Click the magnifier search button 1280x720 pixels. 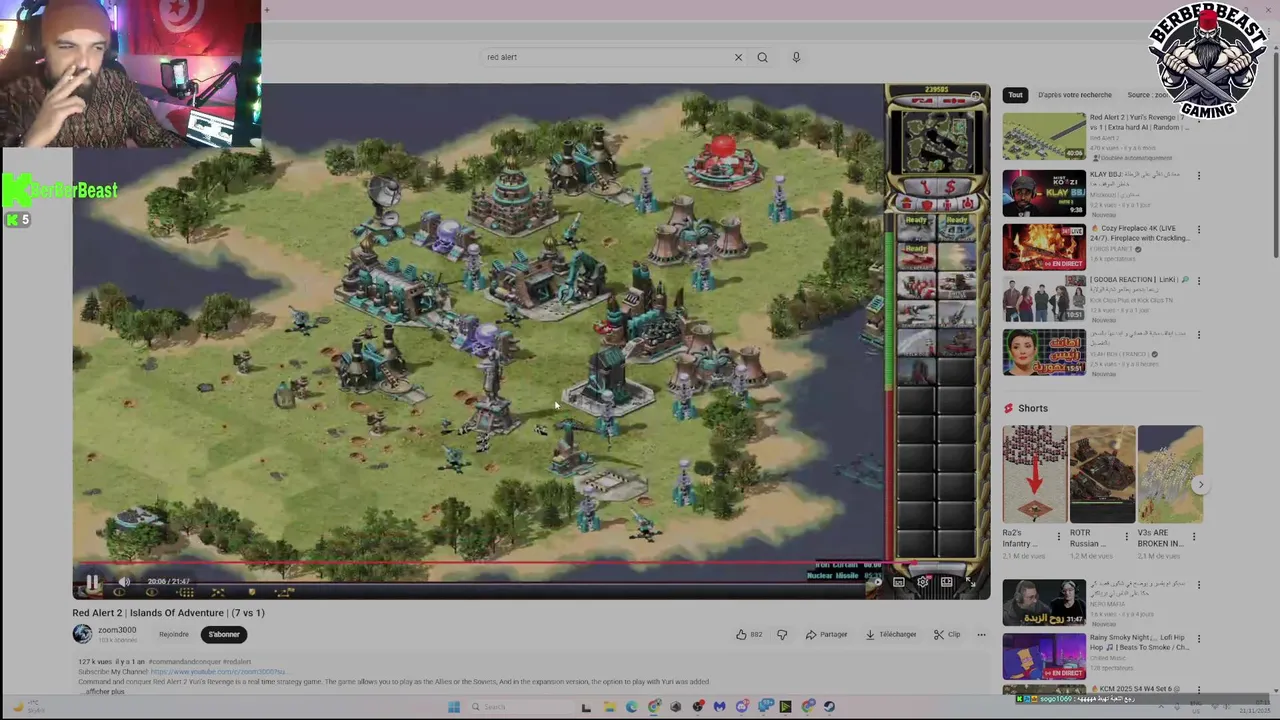[762, 57]
